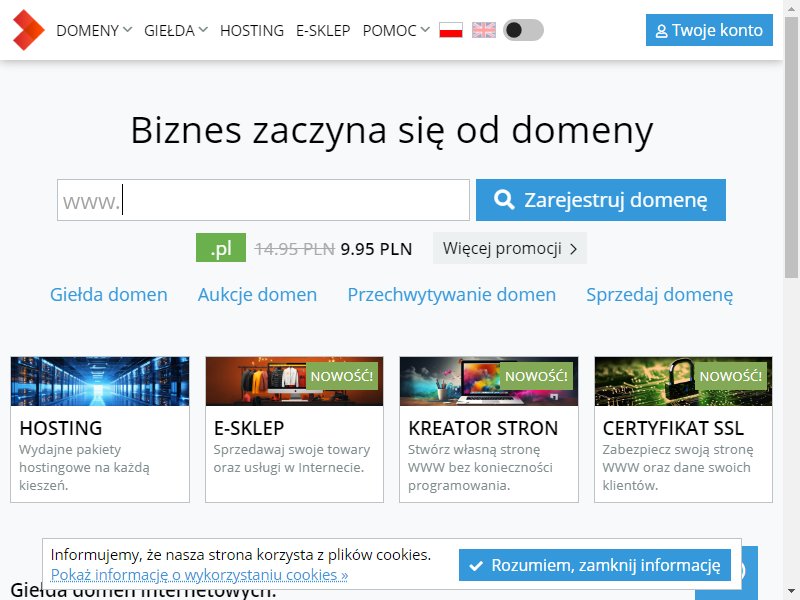Click Rozumiem, zamknij informację cookie button
The width and height of the screenshot is (800, 600).
coord(595,565)
